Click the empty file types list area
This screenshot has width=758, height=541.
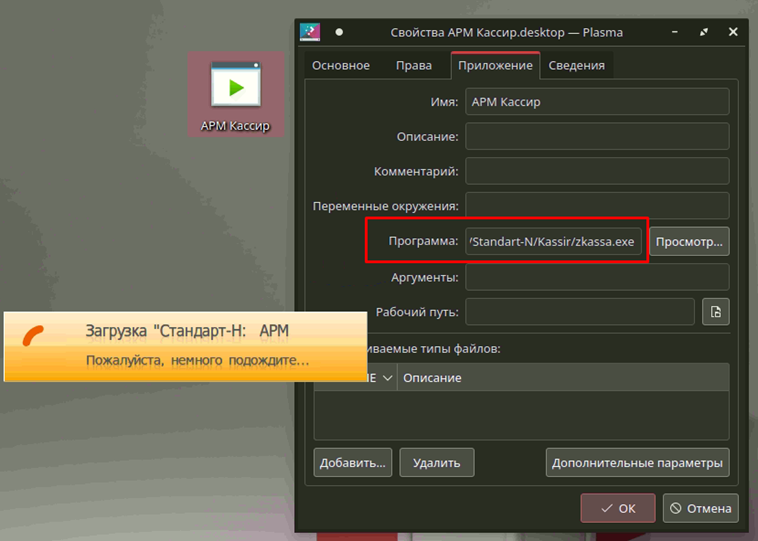521,415
